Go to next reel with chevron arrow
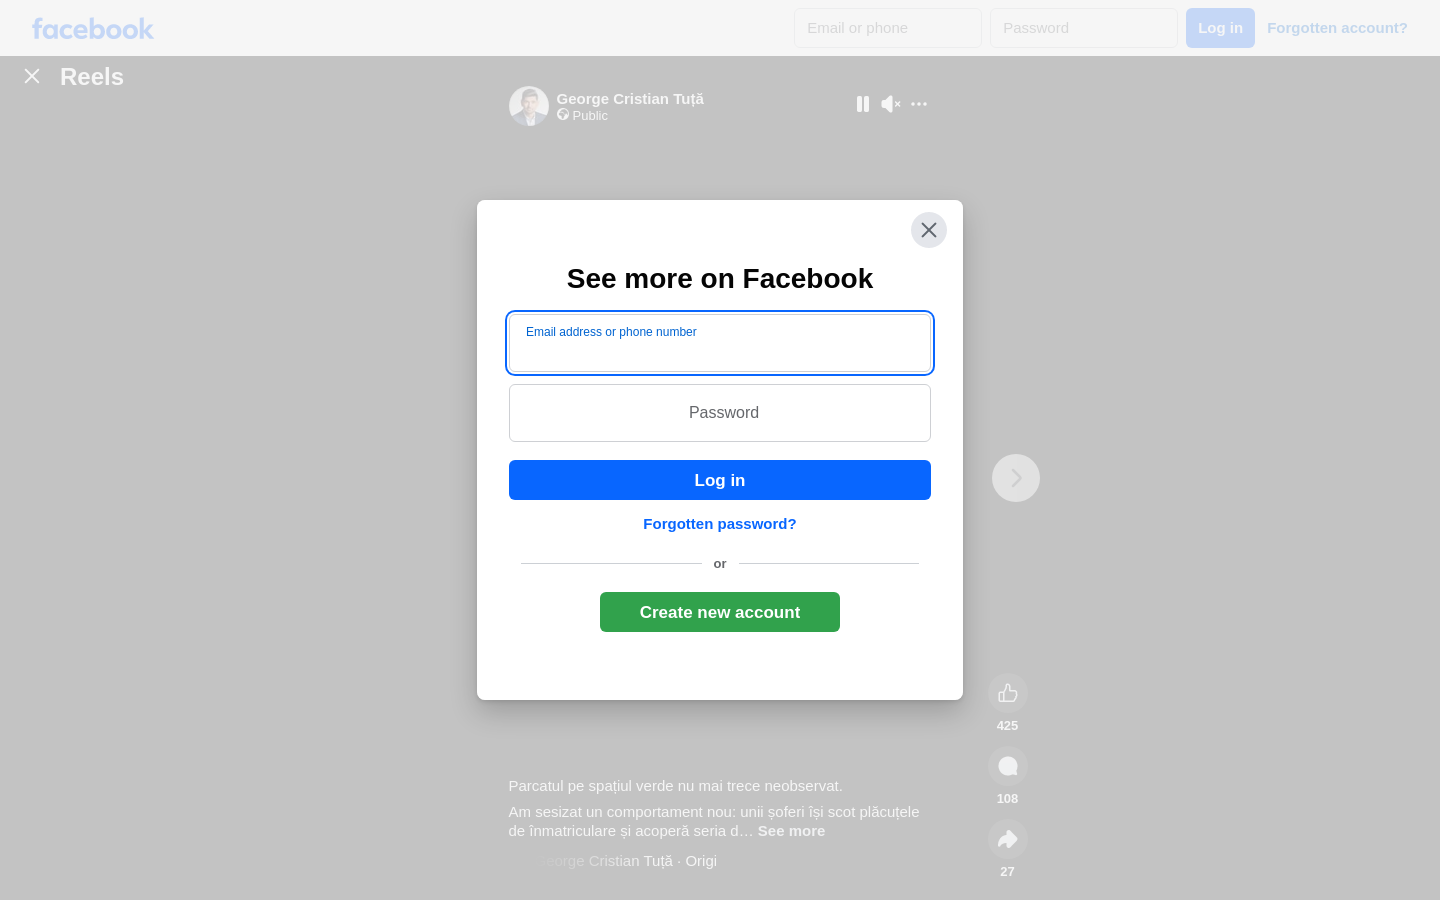This screenshot has height=900, width=1440. click(1016, 478)
